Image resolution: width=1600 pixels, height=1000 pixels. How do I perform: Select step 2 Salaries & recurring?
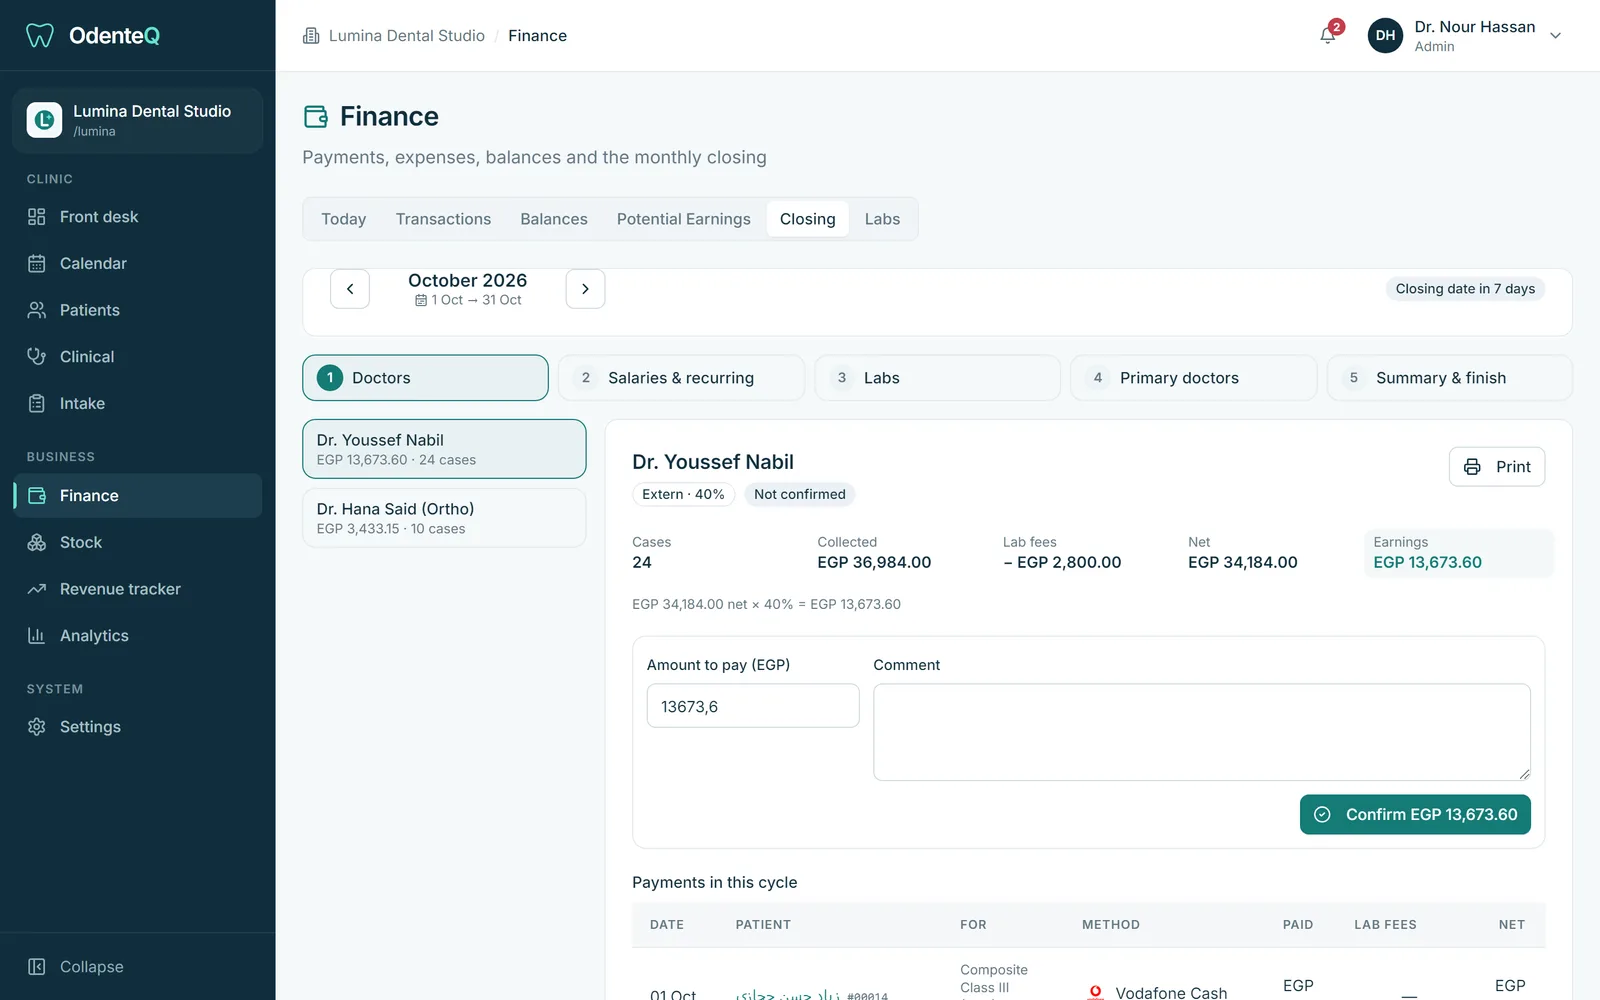681,378
